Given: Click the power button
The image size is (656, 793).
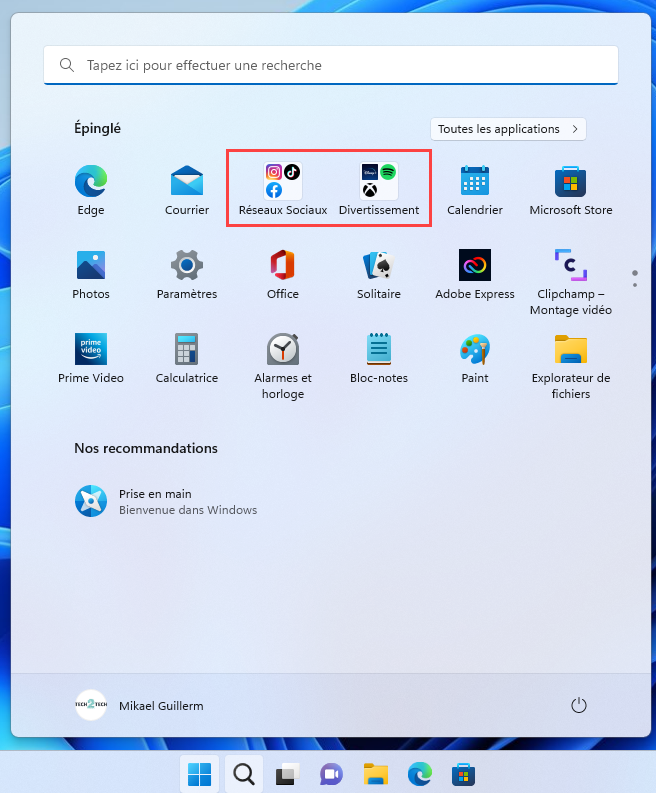Looking at the screenshot, I should [578, 705].
